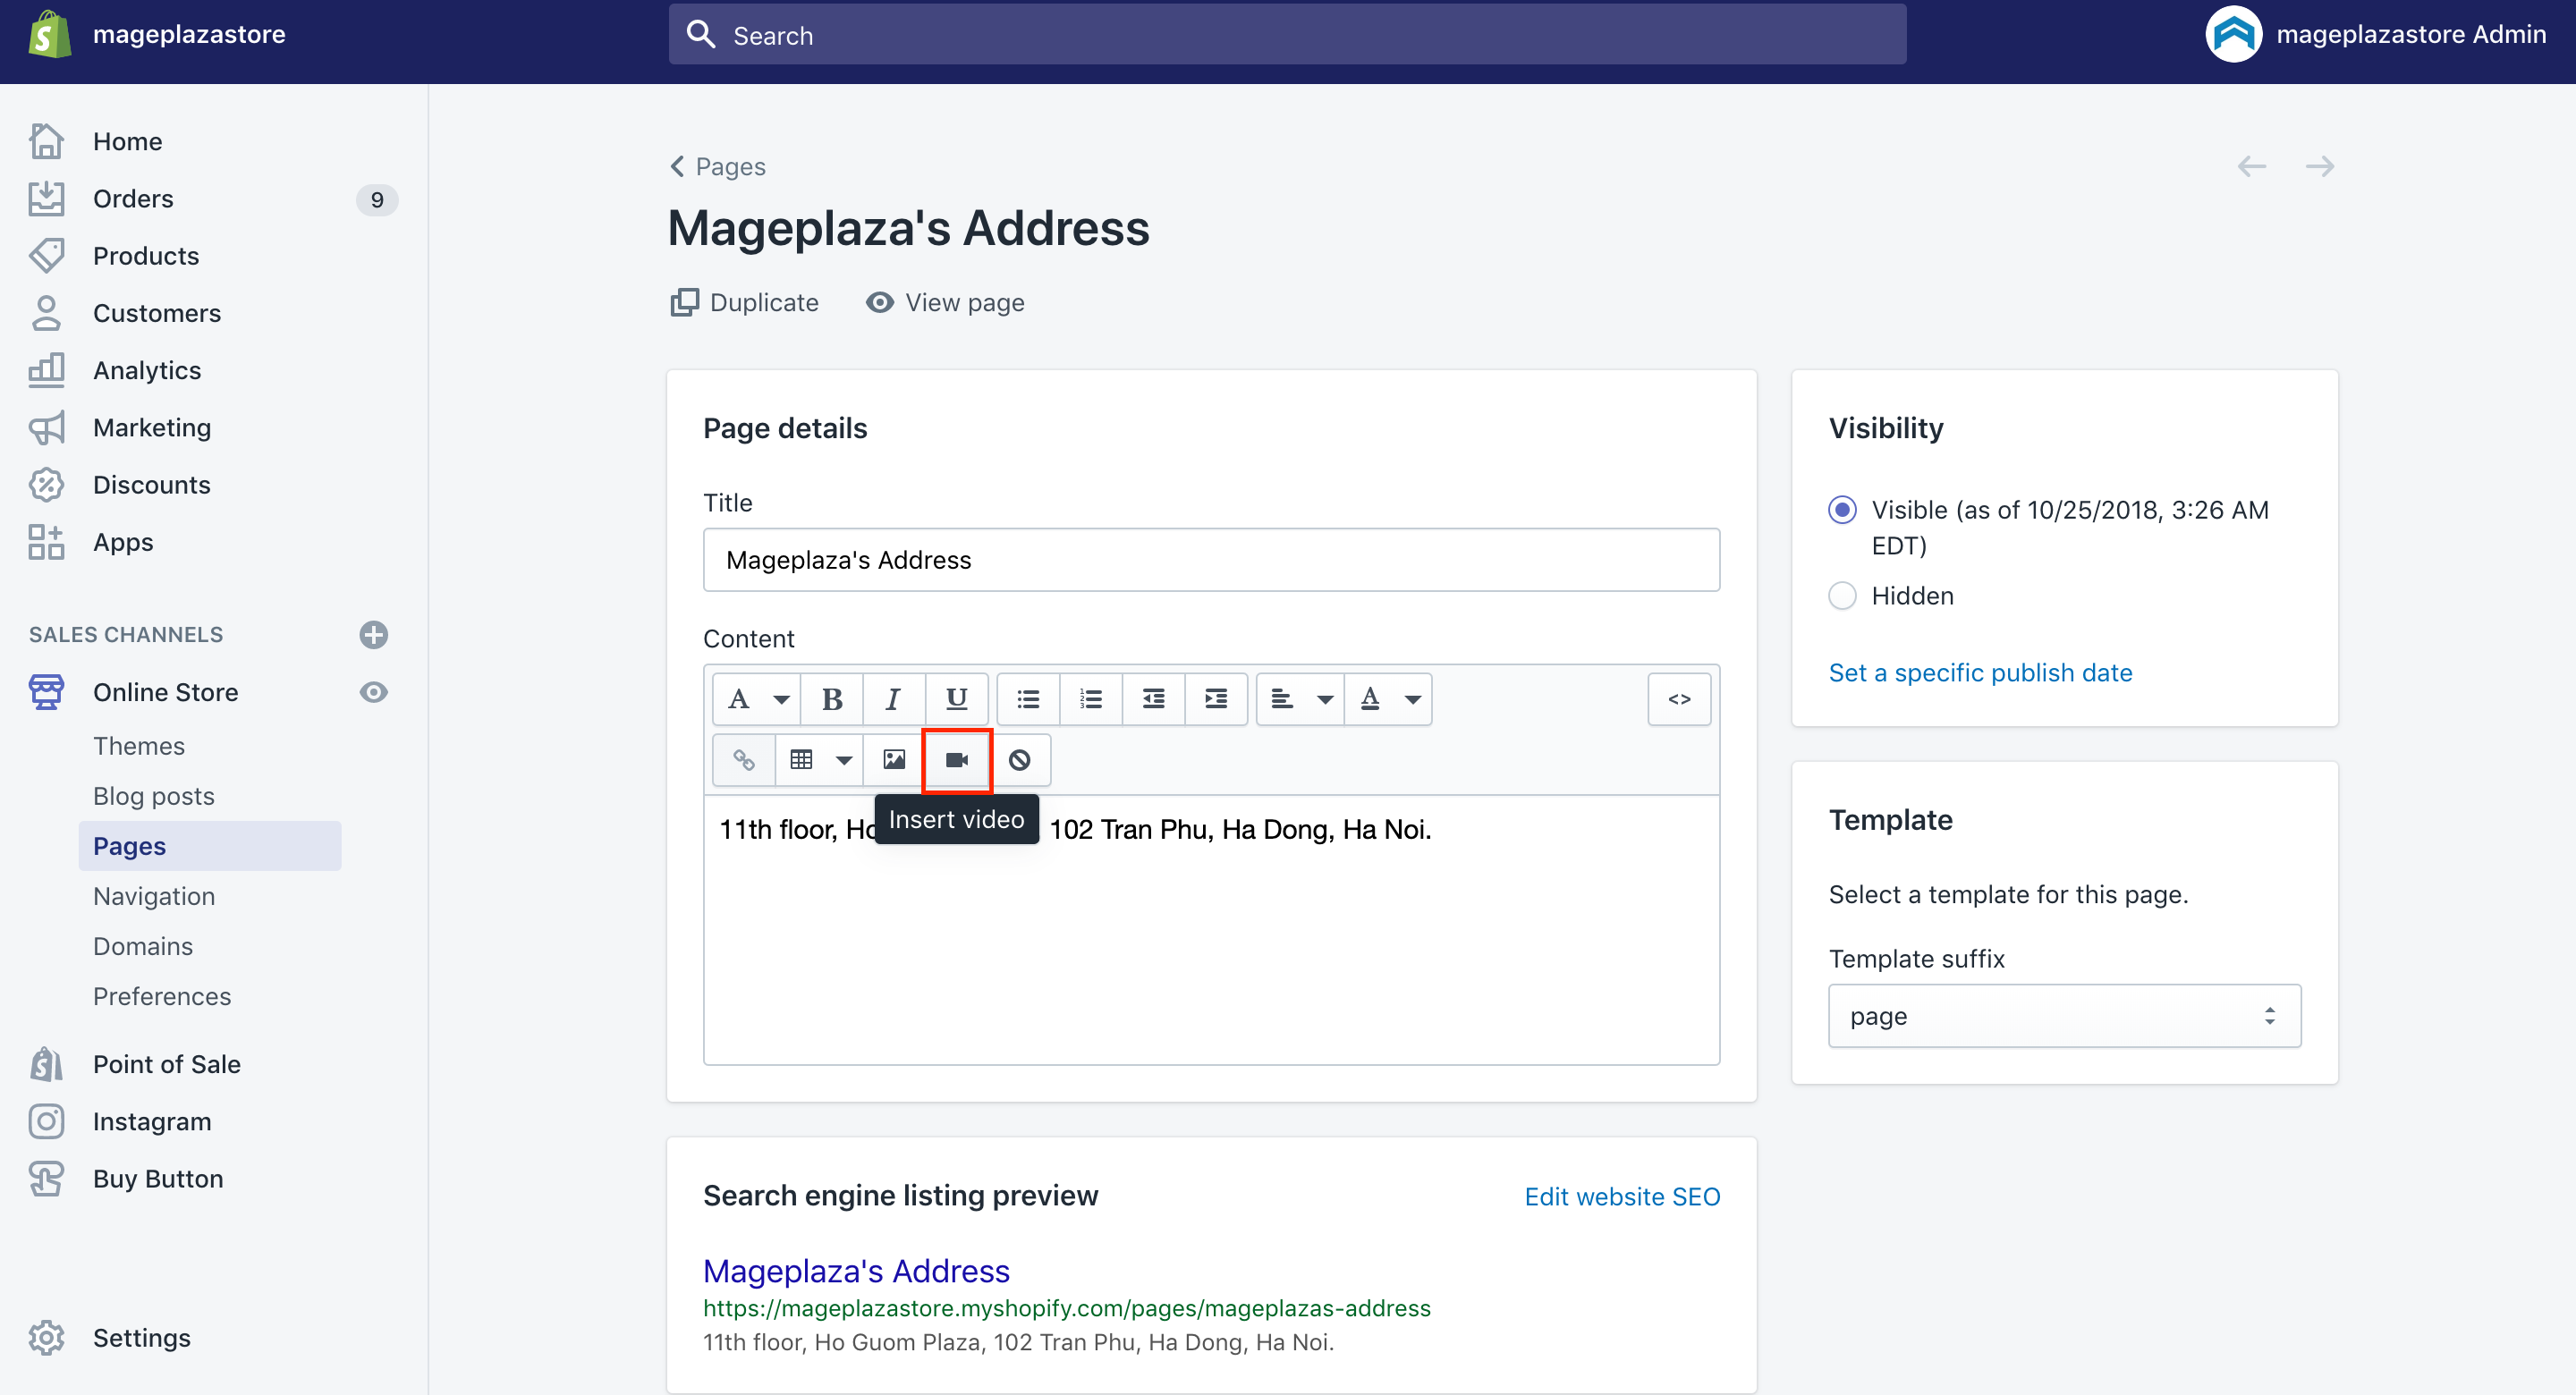Open Buy Button channel
This screenshot has width=2576, height=1395.
coord(158,1179)
